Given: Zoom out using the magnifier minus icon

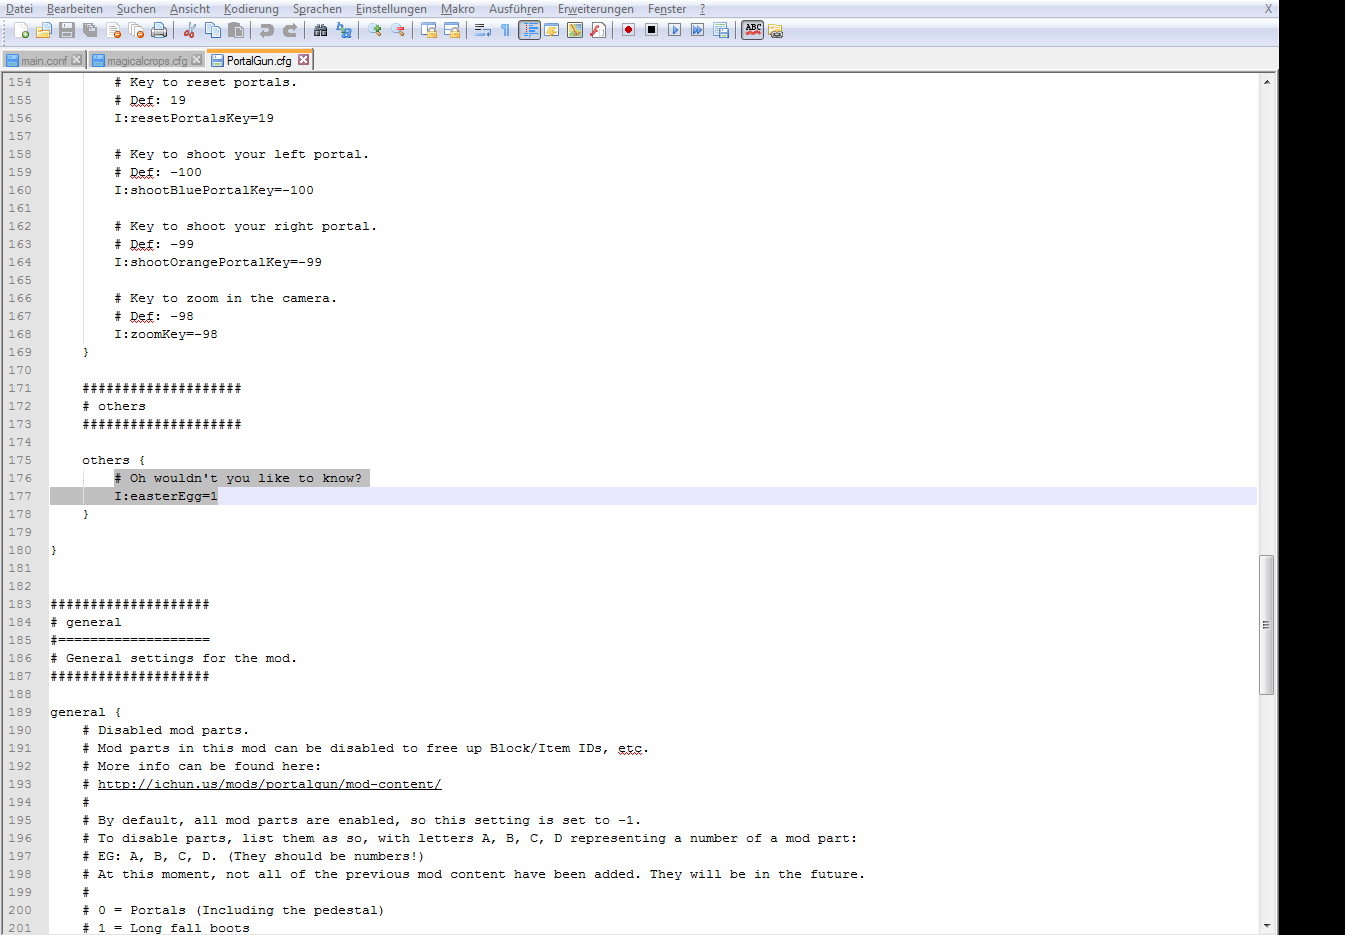Looking at the screenshot, I should 397,30.
